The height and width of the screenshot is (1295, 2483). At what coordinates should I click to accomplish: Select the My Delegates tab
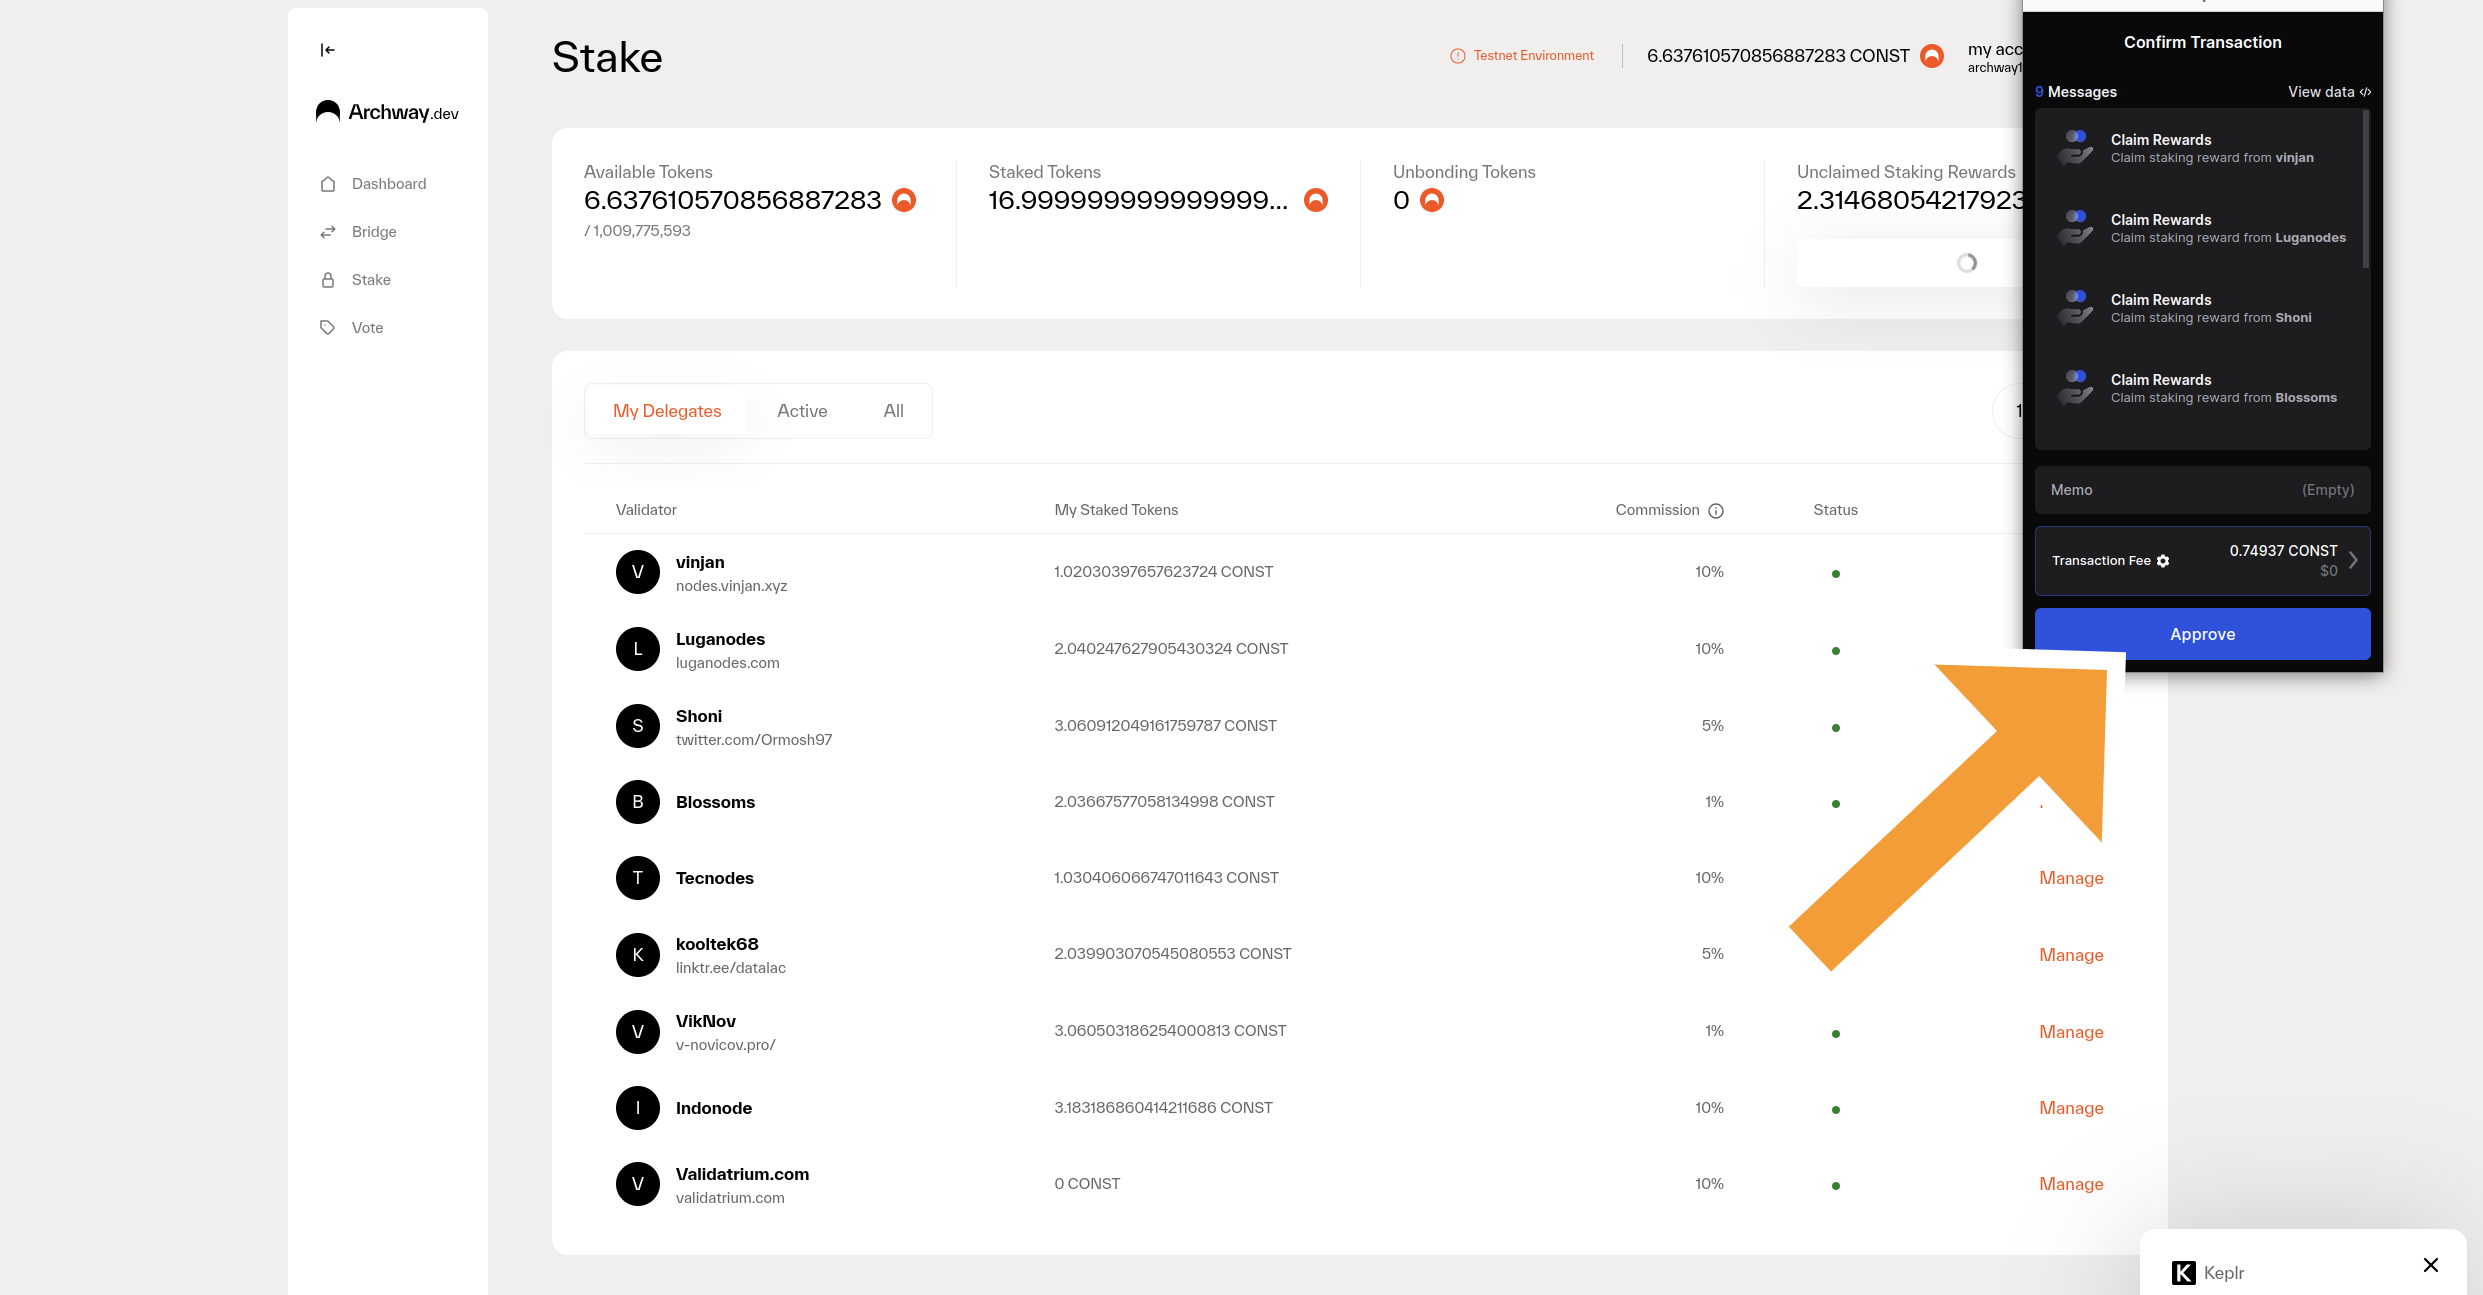(666, 411)
